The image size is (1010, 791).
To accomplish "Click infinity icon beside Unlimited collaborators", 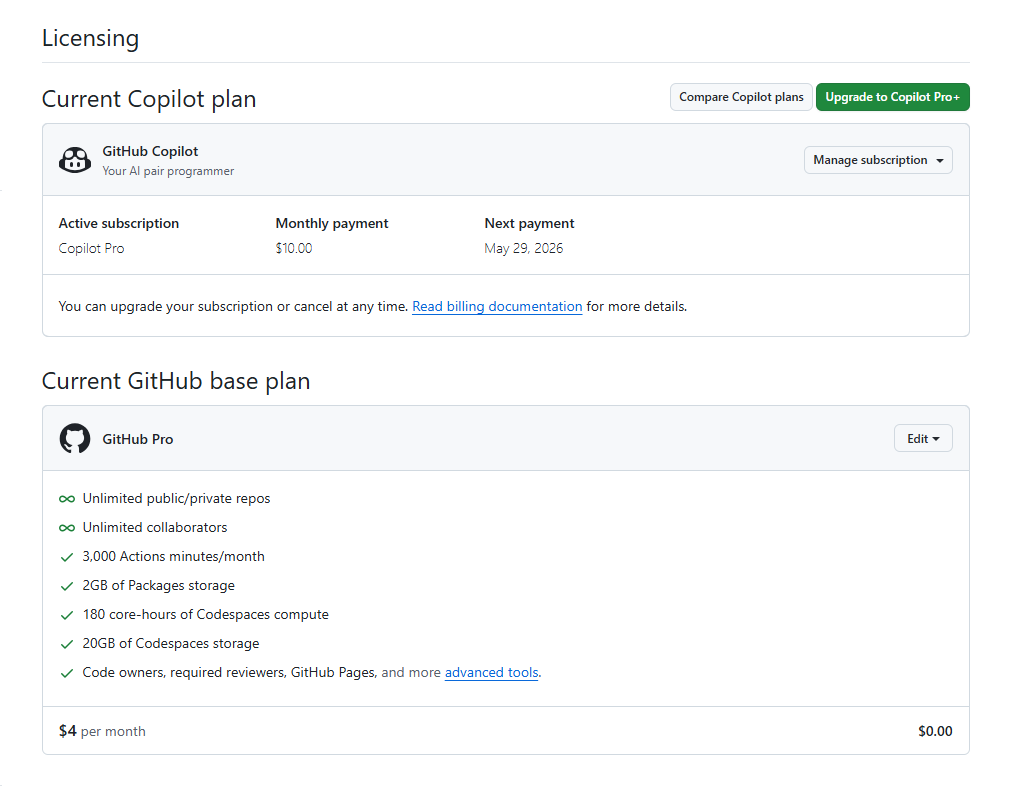I will point(67,528).
